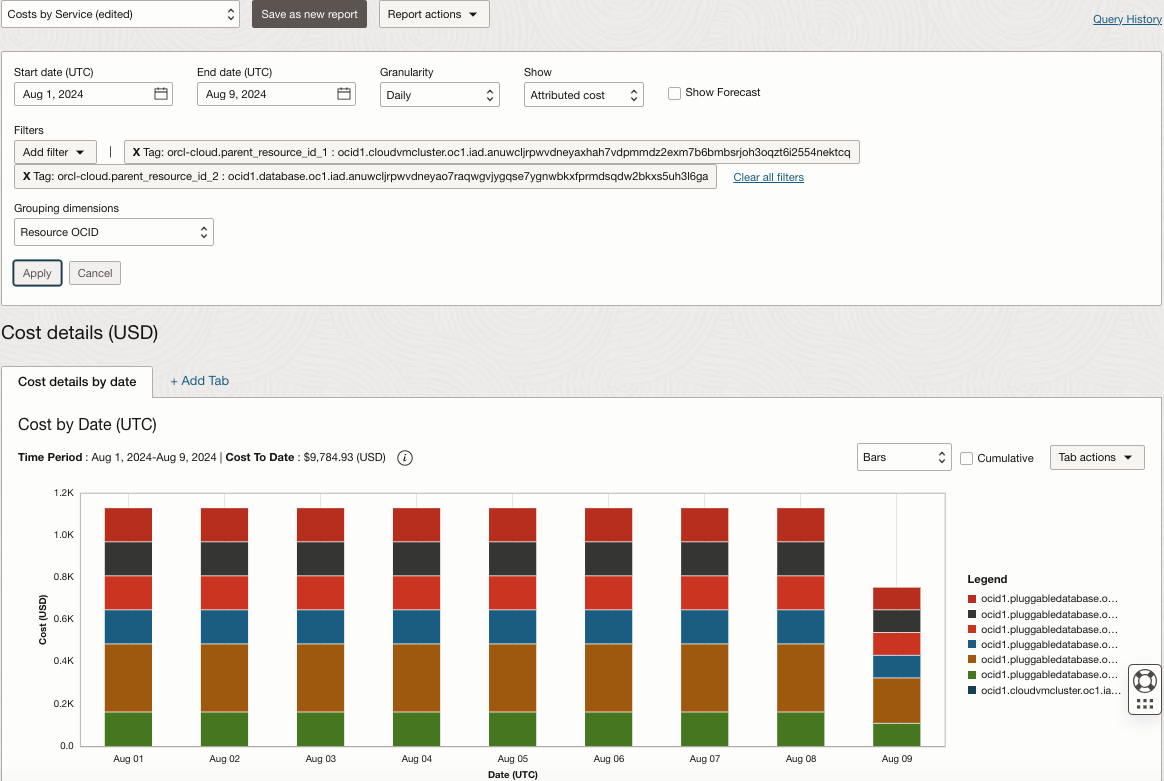The width and height of the screenshot is (1164, 781).
Task: Open the Granularity dropdown
Action: [439, 94]
